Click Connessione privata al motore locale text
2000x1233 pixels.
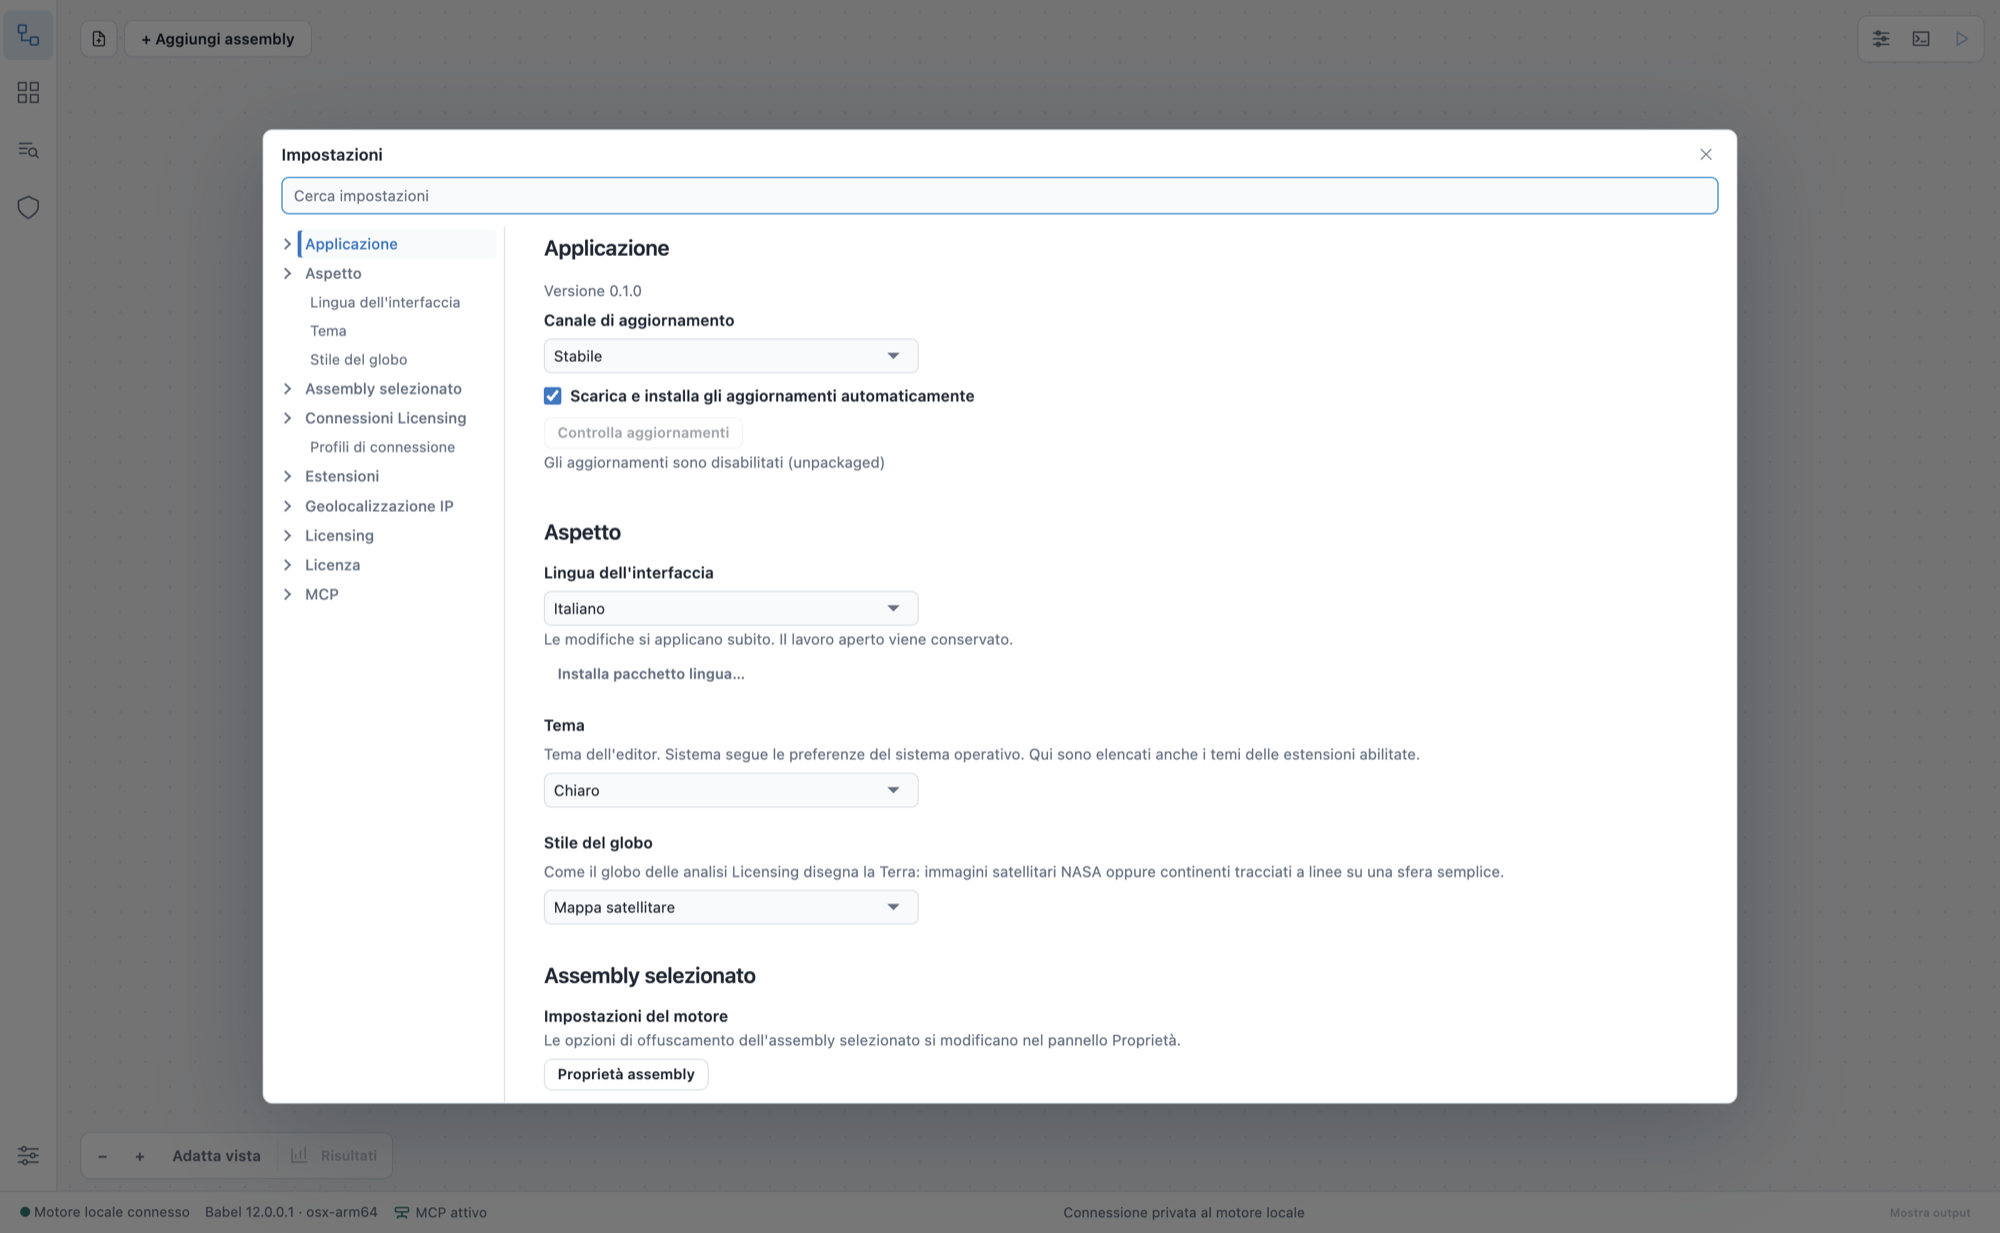(1184, 1212)
